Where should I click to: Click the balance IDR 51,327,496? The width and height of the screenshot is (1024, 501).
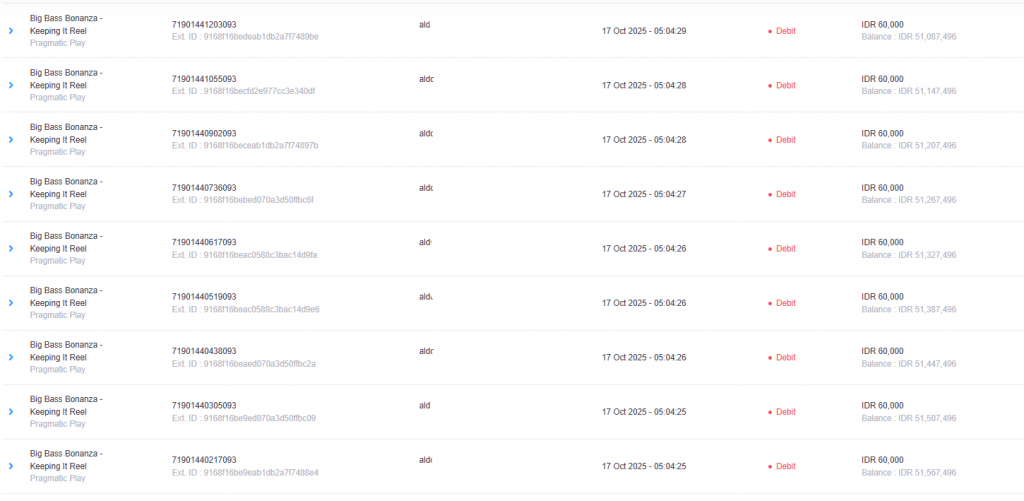[909, 255]
